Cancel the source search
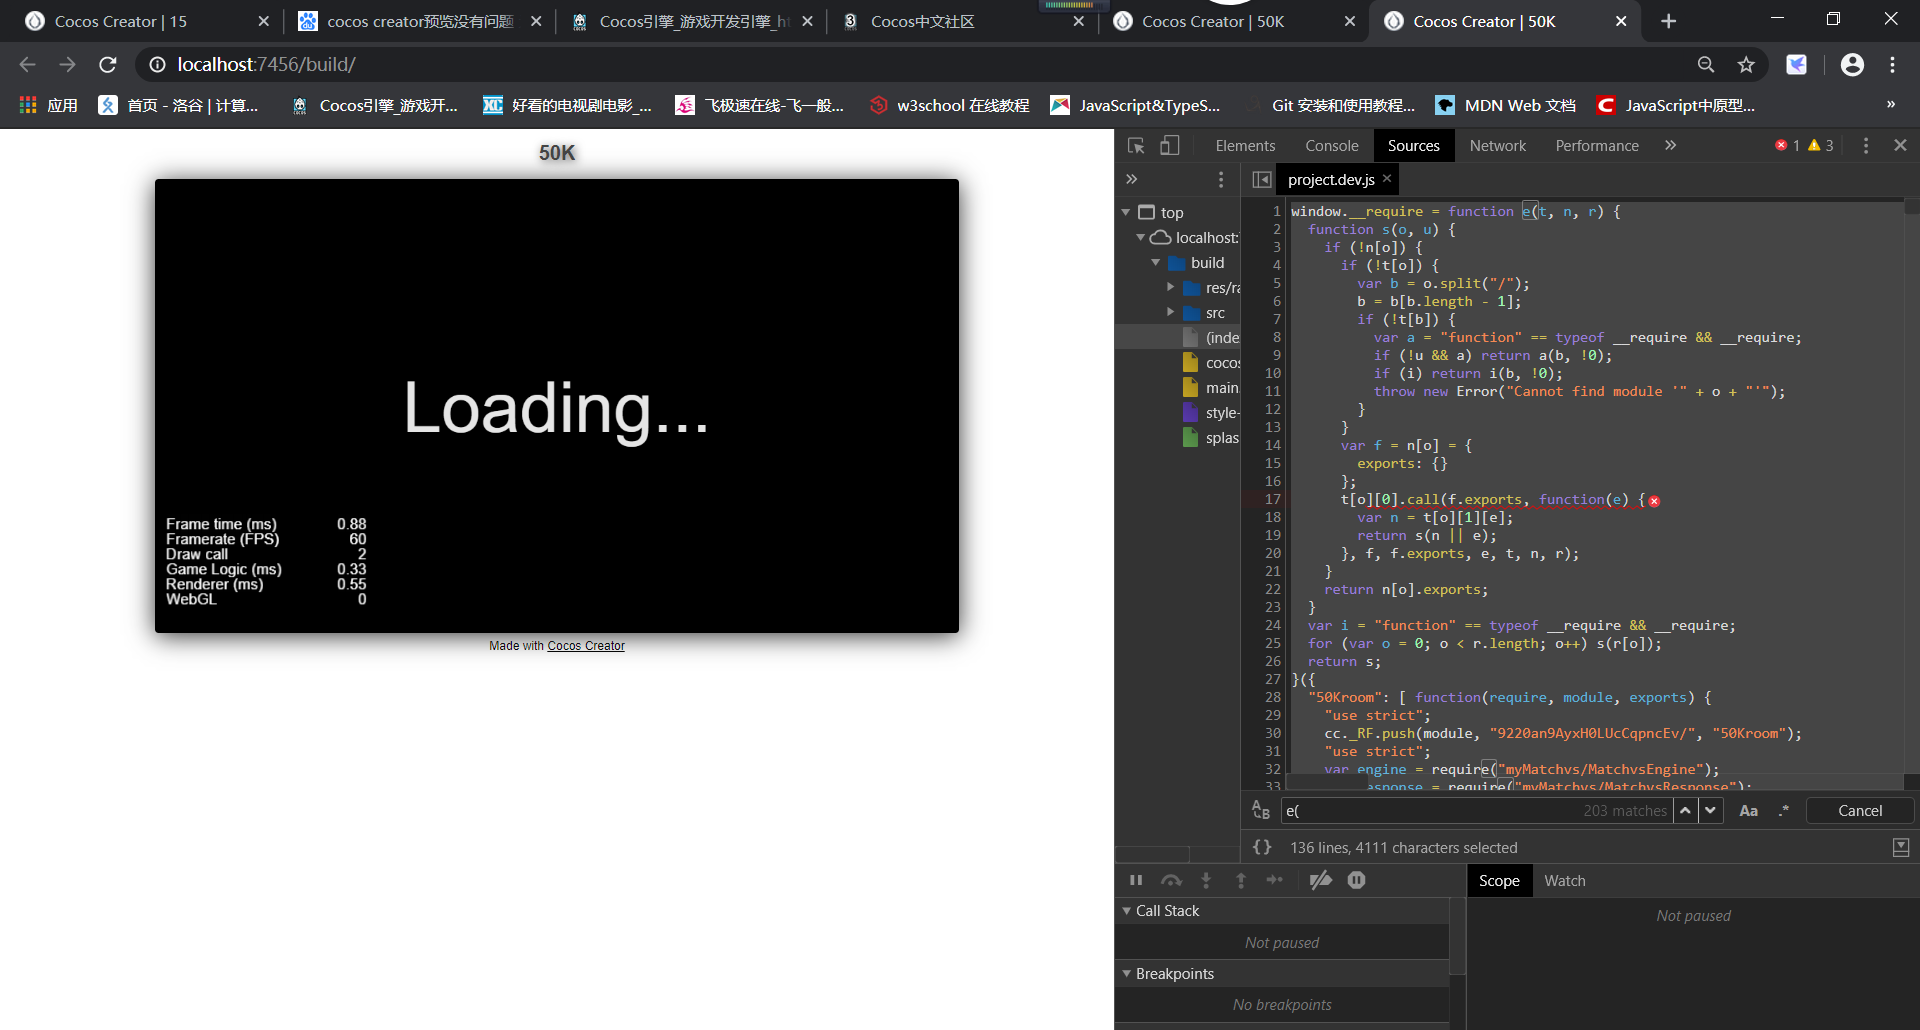 point(1859,811)
